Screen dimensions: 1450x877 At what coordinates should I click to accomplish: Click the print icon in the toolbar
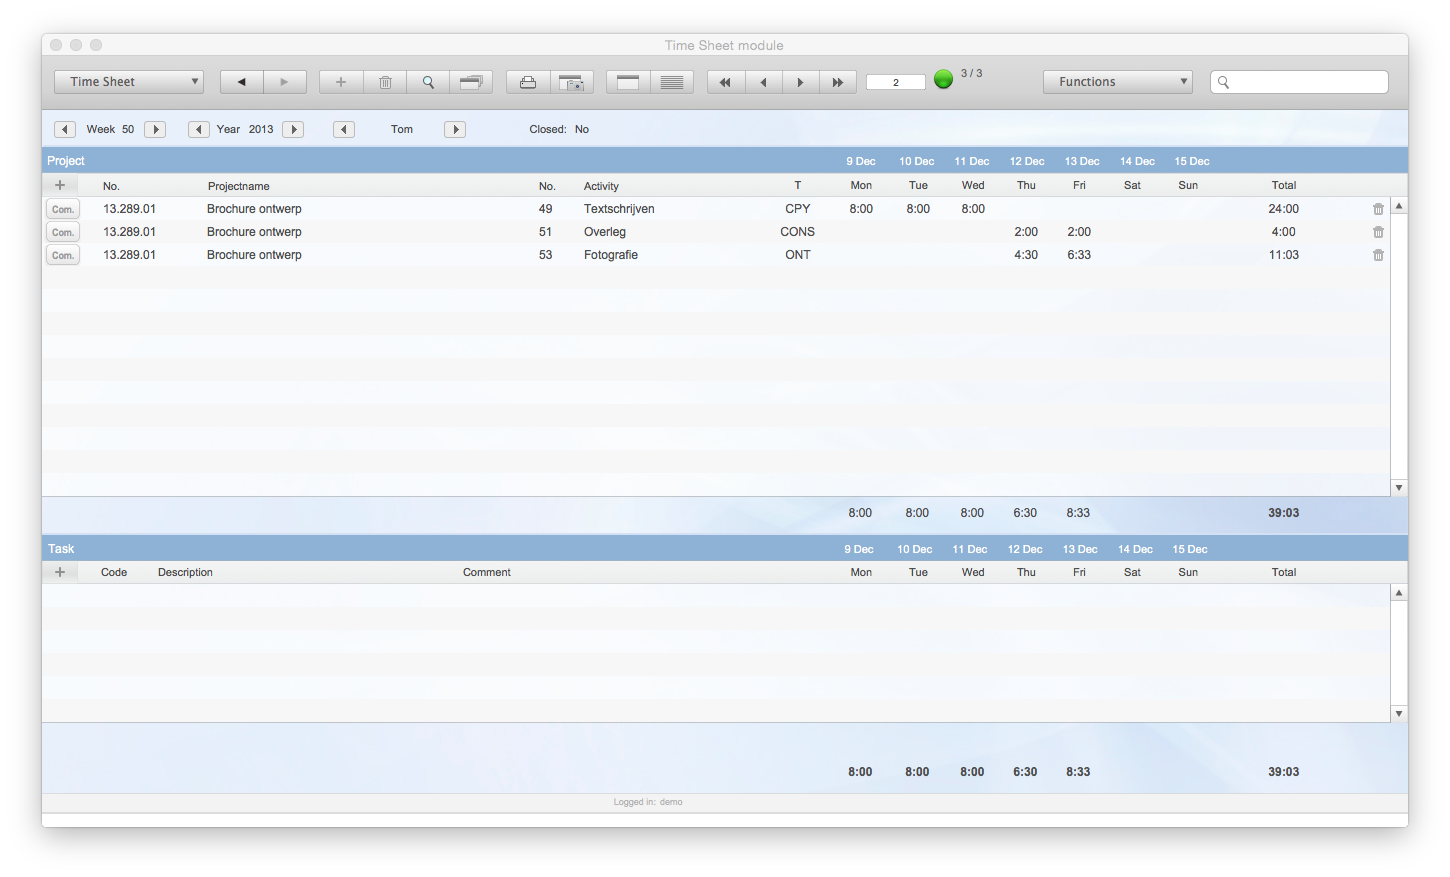pyautogui.click(x=528, y=82)
